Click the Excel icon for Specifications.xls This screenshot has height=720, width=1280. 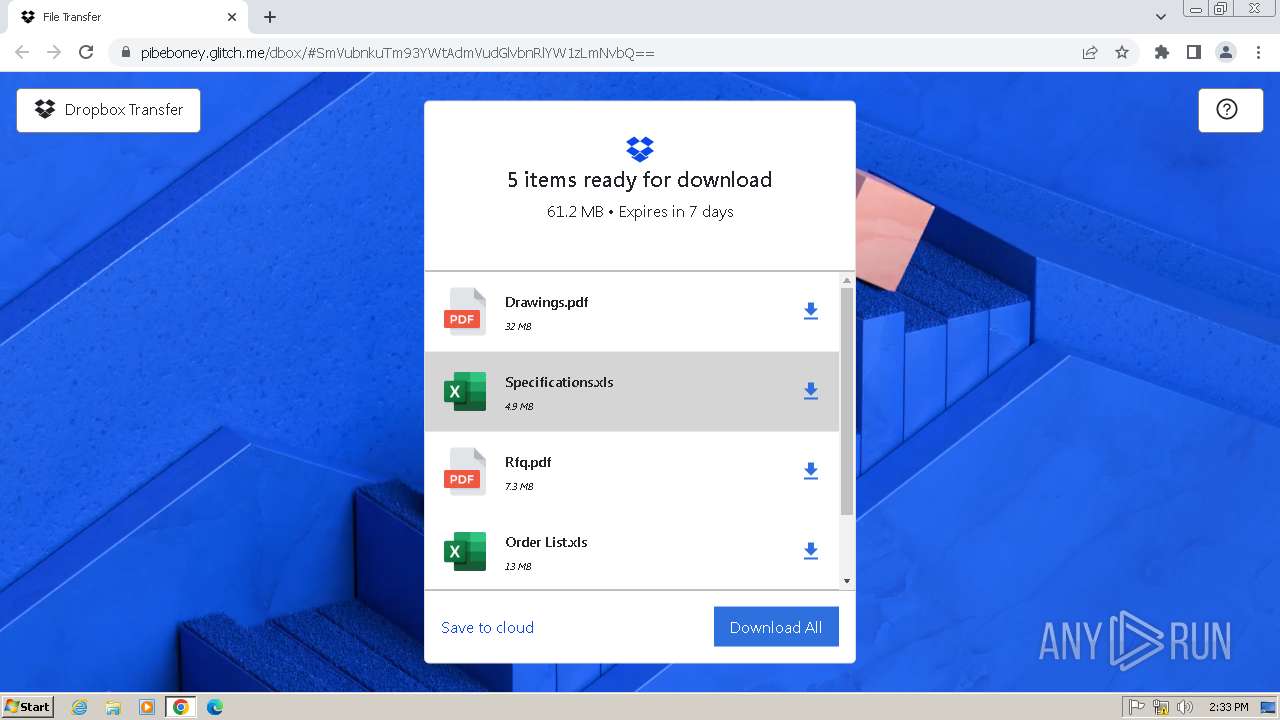point(465,391)
